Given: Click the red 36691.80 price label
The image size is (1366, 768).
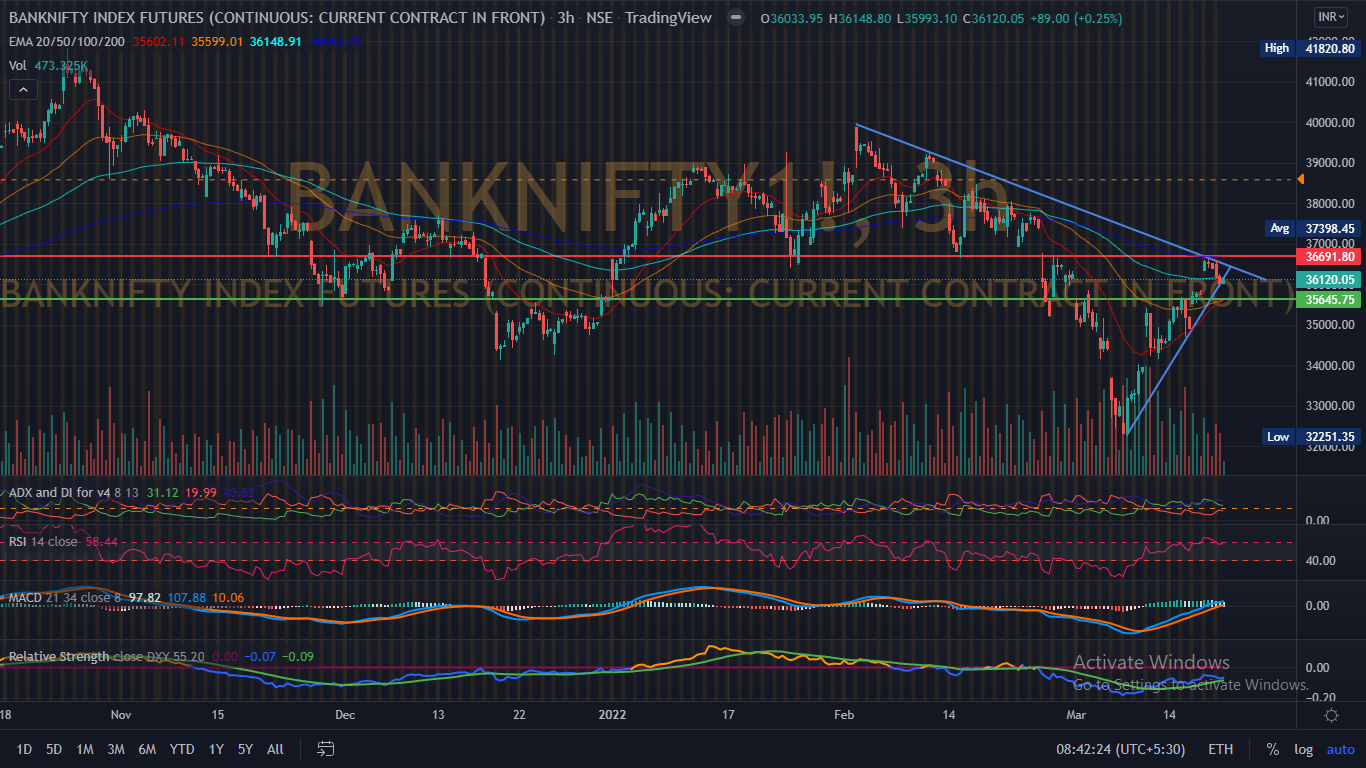Looking at the screenshot, I should coord(1327,256).
